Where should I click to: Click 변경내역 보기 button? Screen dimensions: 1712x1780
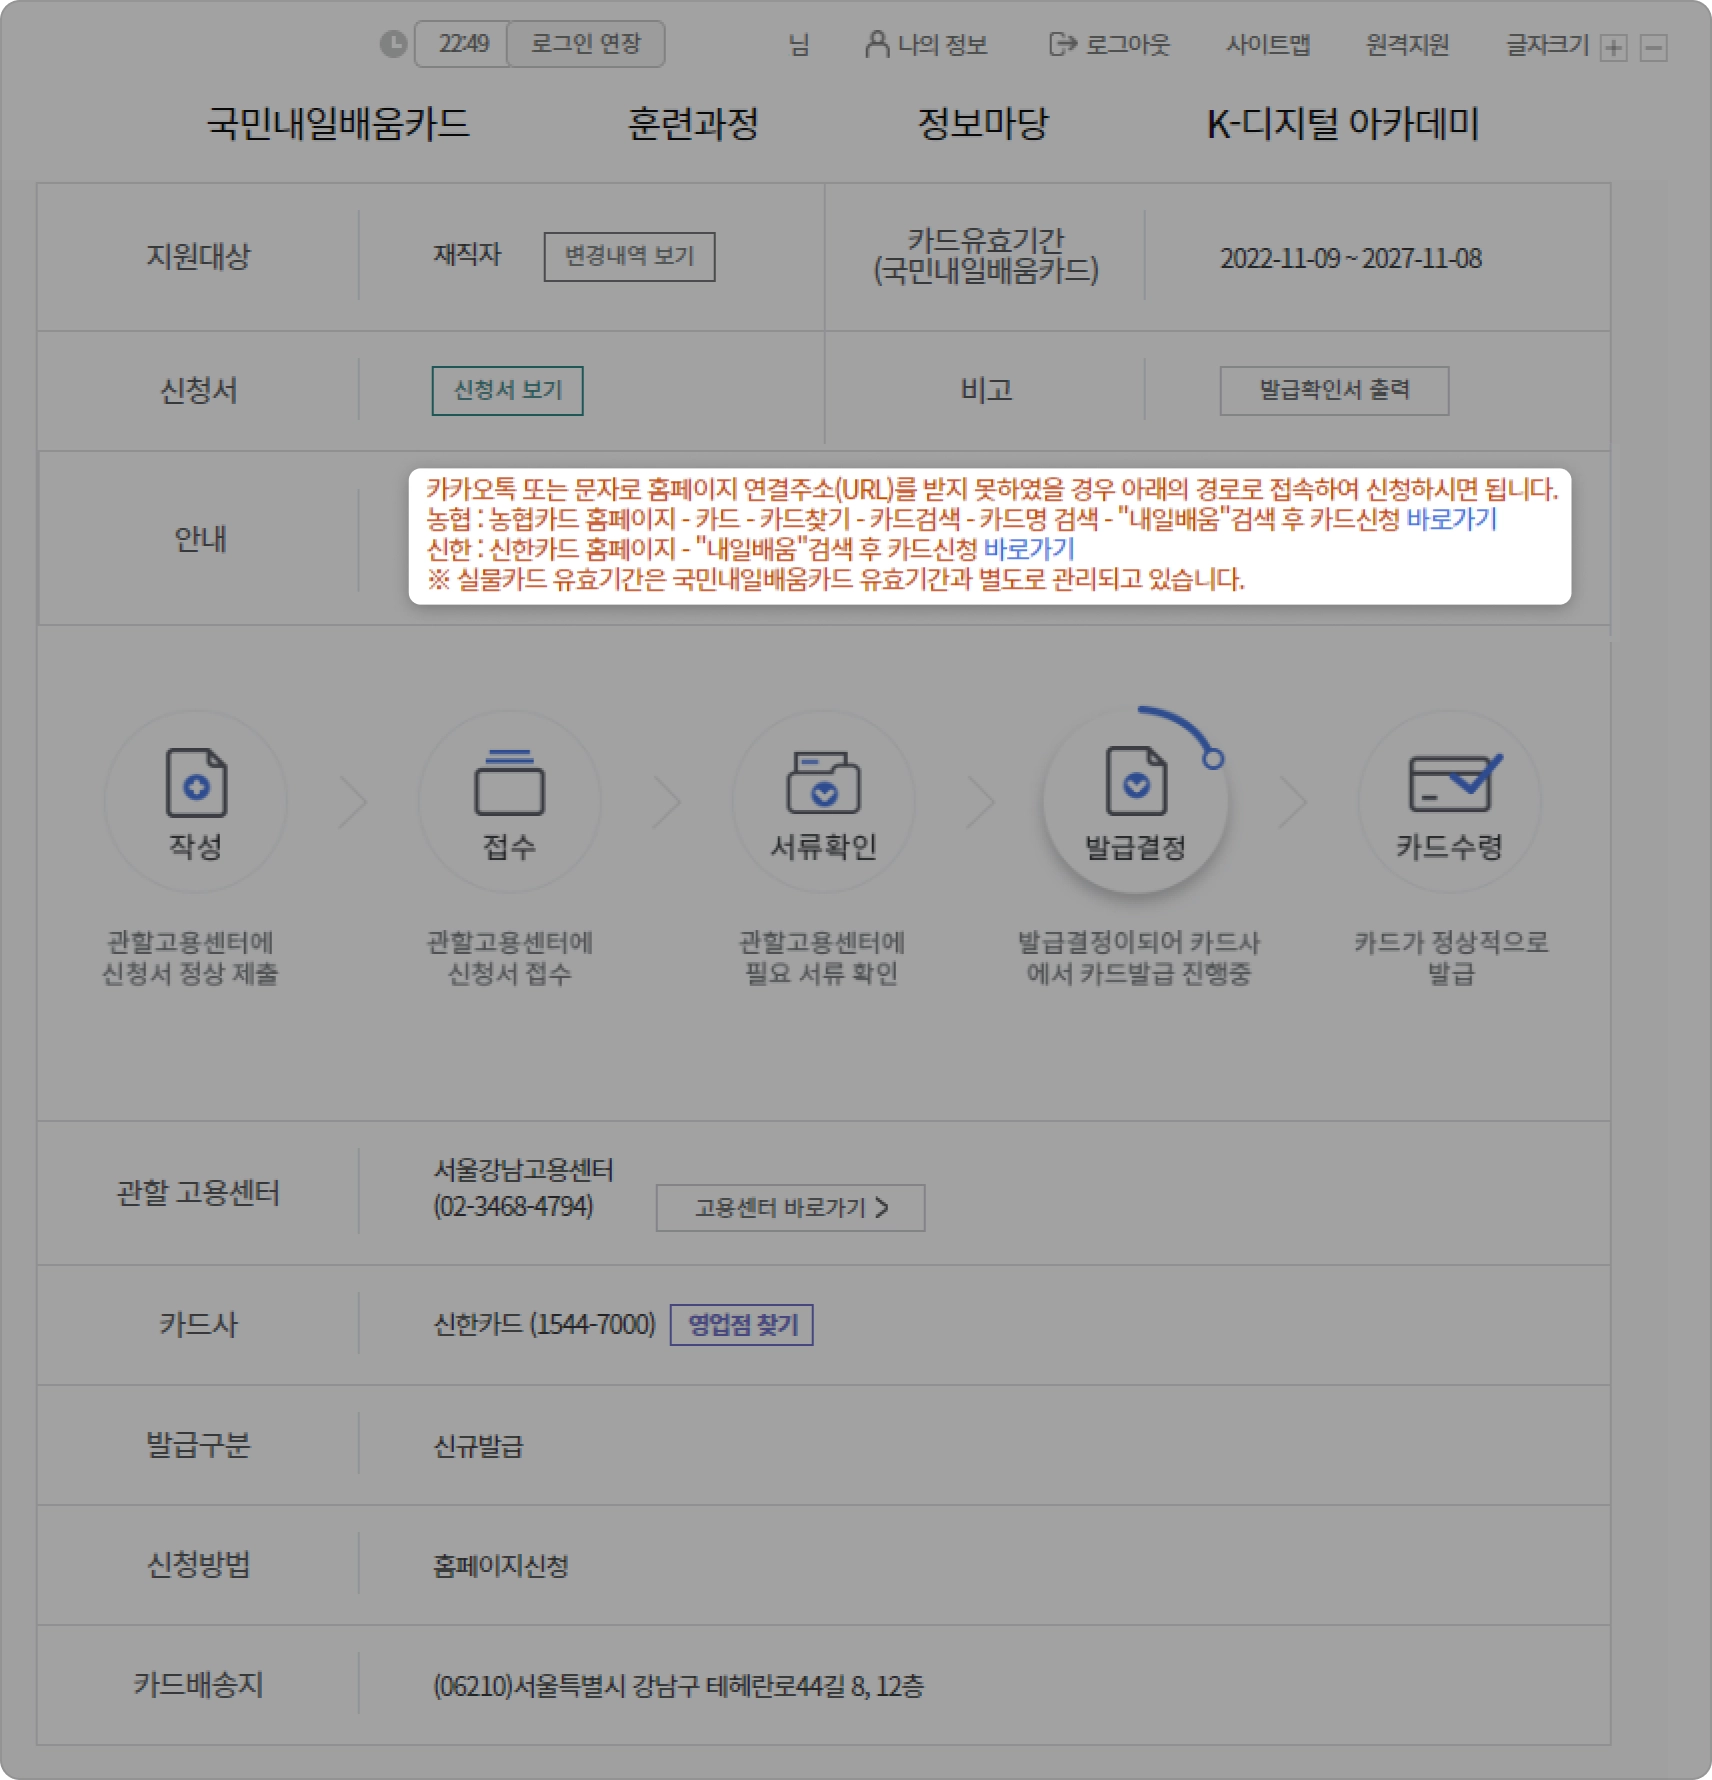[629, 257]
